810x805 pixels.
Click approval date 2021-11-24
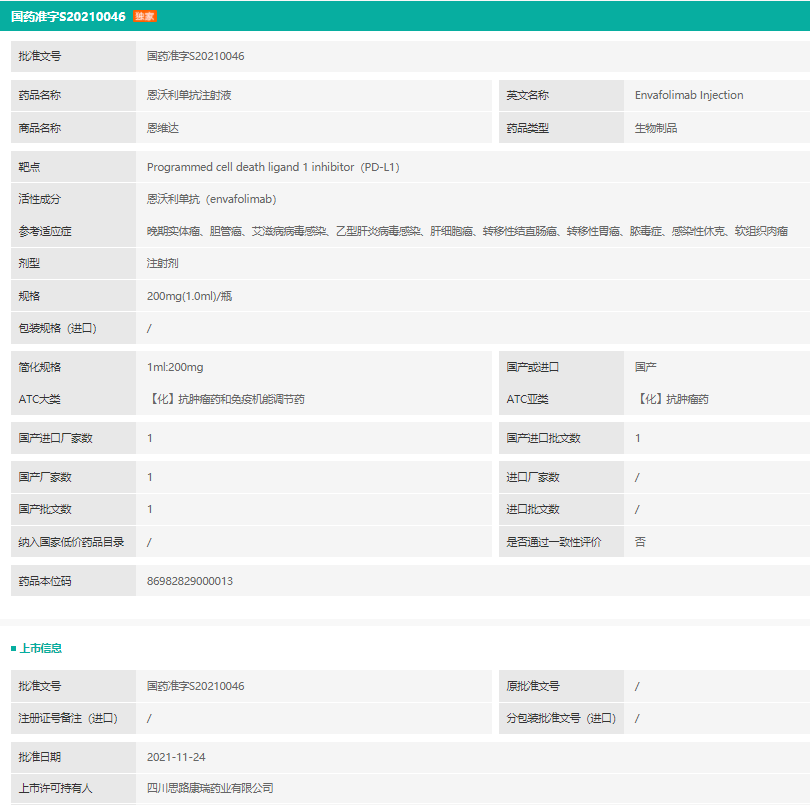tap(176, 757)
